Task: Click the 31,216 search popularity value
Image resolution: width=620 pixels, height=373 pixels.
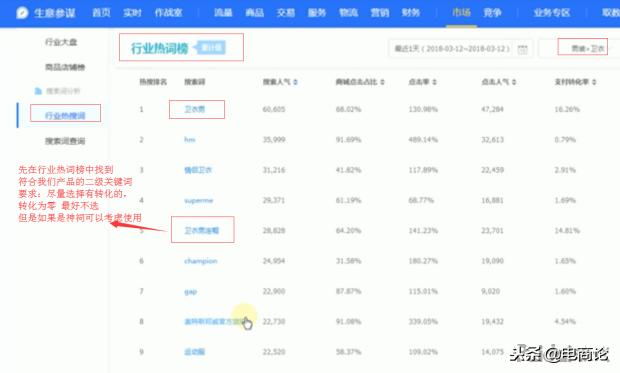Action: tap(274, 170)
